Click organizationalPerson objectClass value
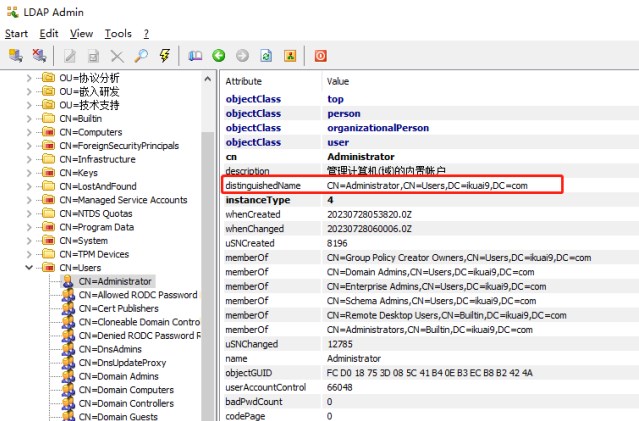 [x=378, y=128]
